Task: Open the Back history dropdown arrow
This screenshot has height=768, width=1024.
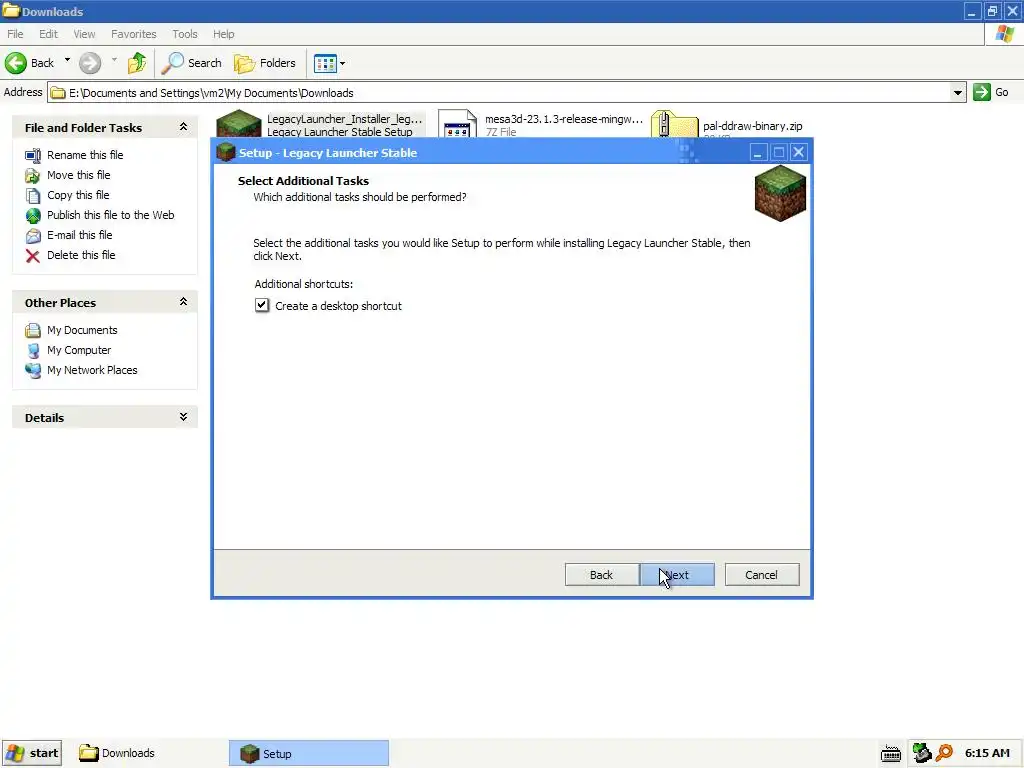Action: click(x=67, y=61)
